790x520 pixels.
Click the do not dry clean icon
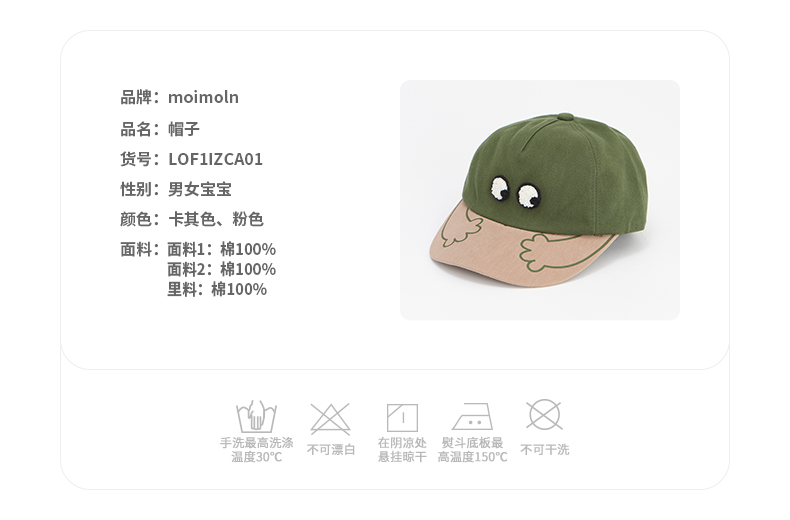pyautogui.click(x=544, y=415)
